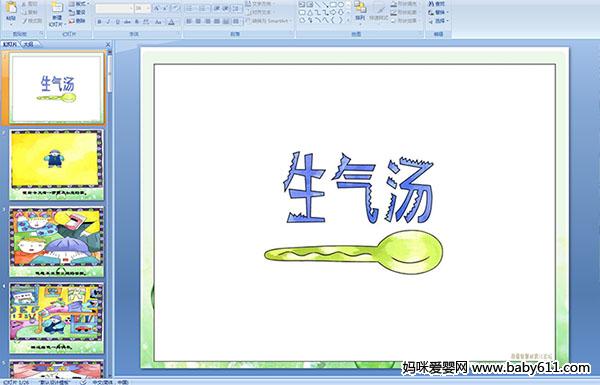Image resolution: width=600 pixels, height=385 pixels.
Task: Toggle Underline formatting
Action: [117, 22]
